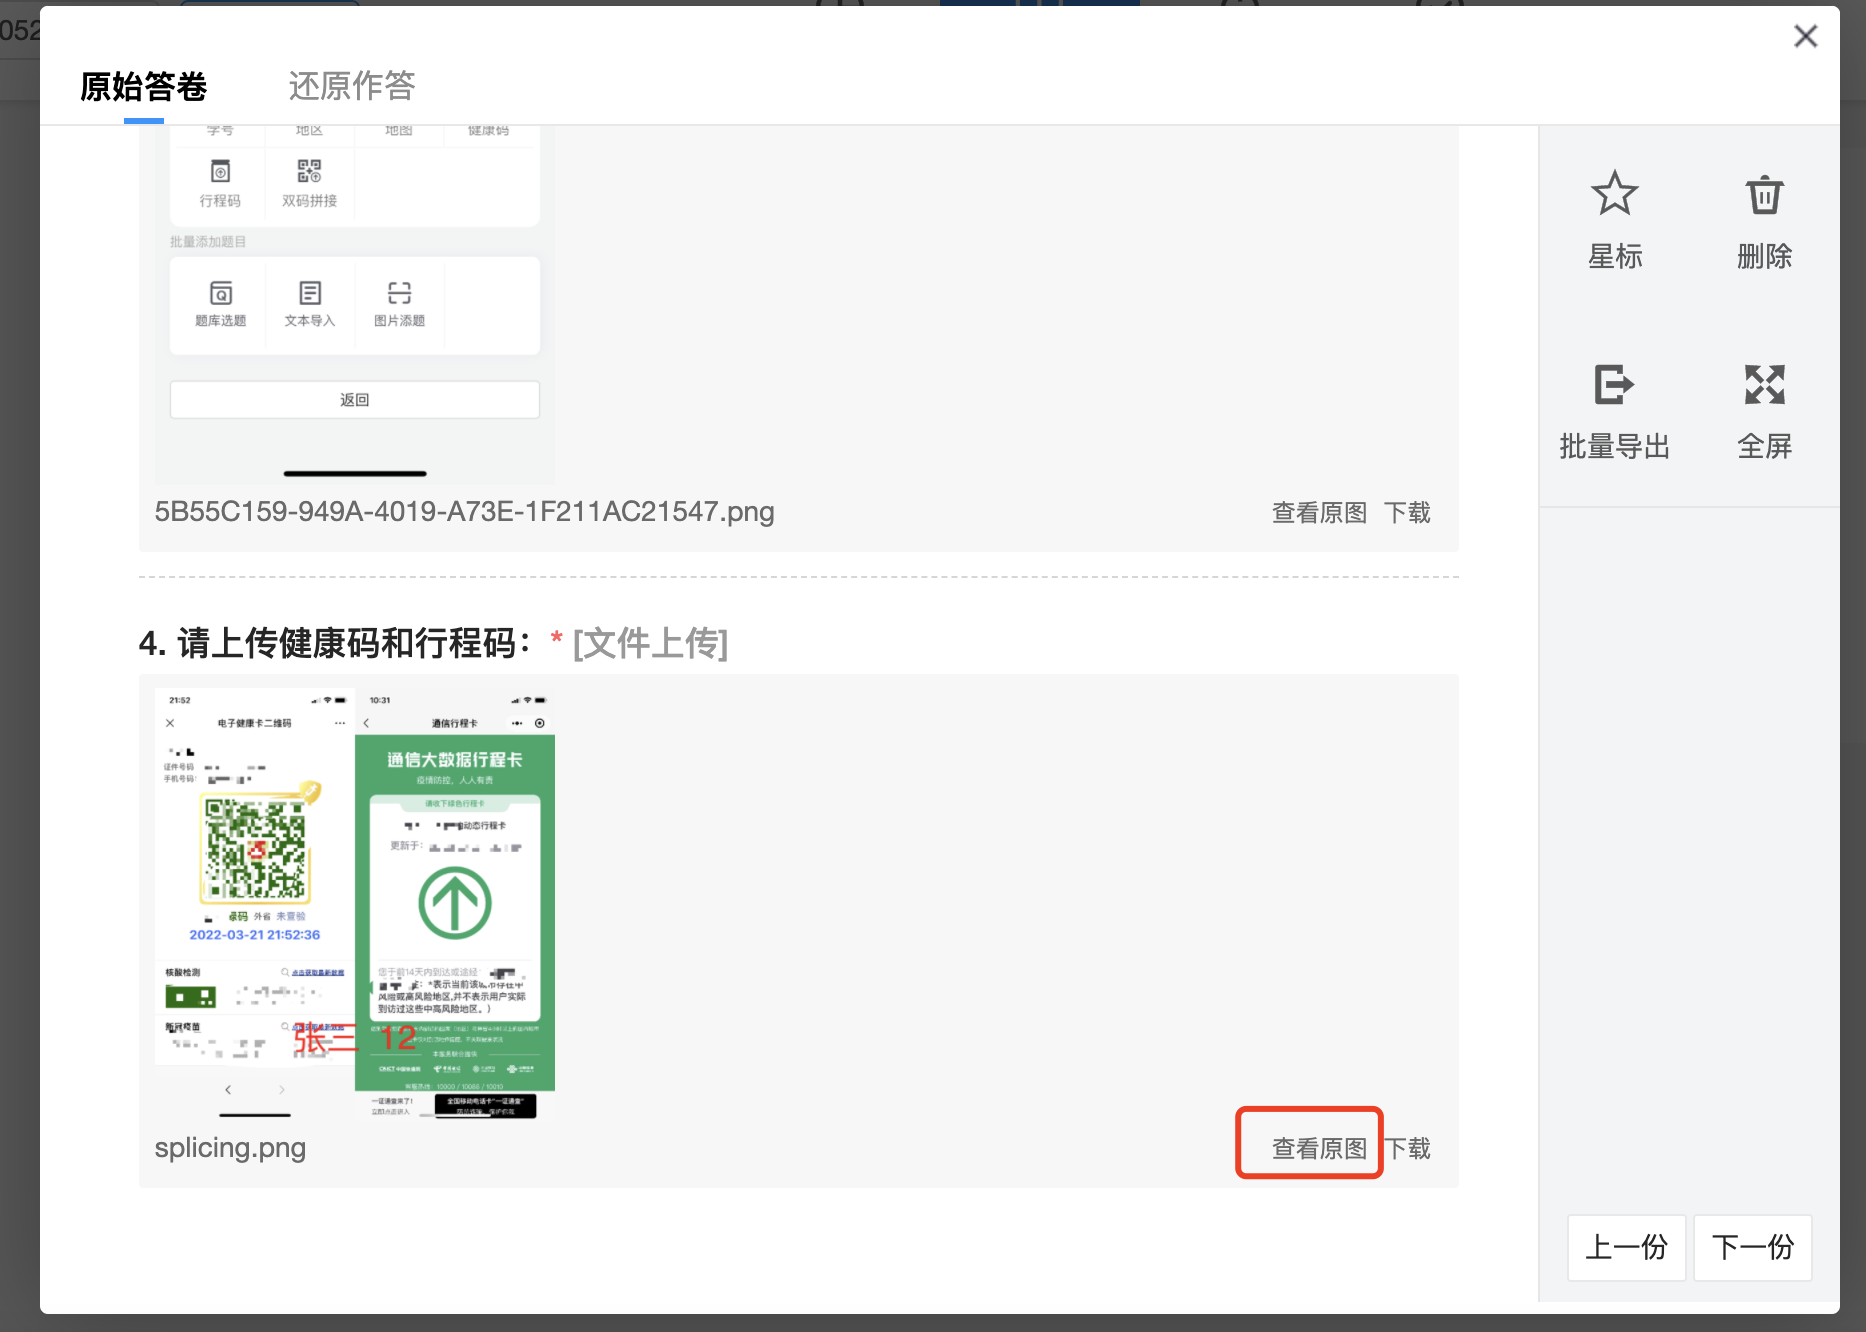This screenshot has height=1332, width=1866.
Task: Click the splicing.png file name
Action: coord(230,1148)
